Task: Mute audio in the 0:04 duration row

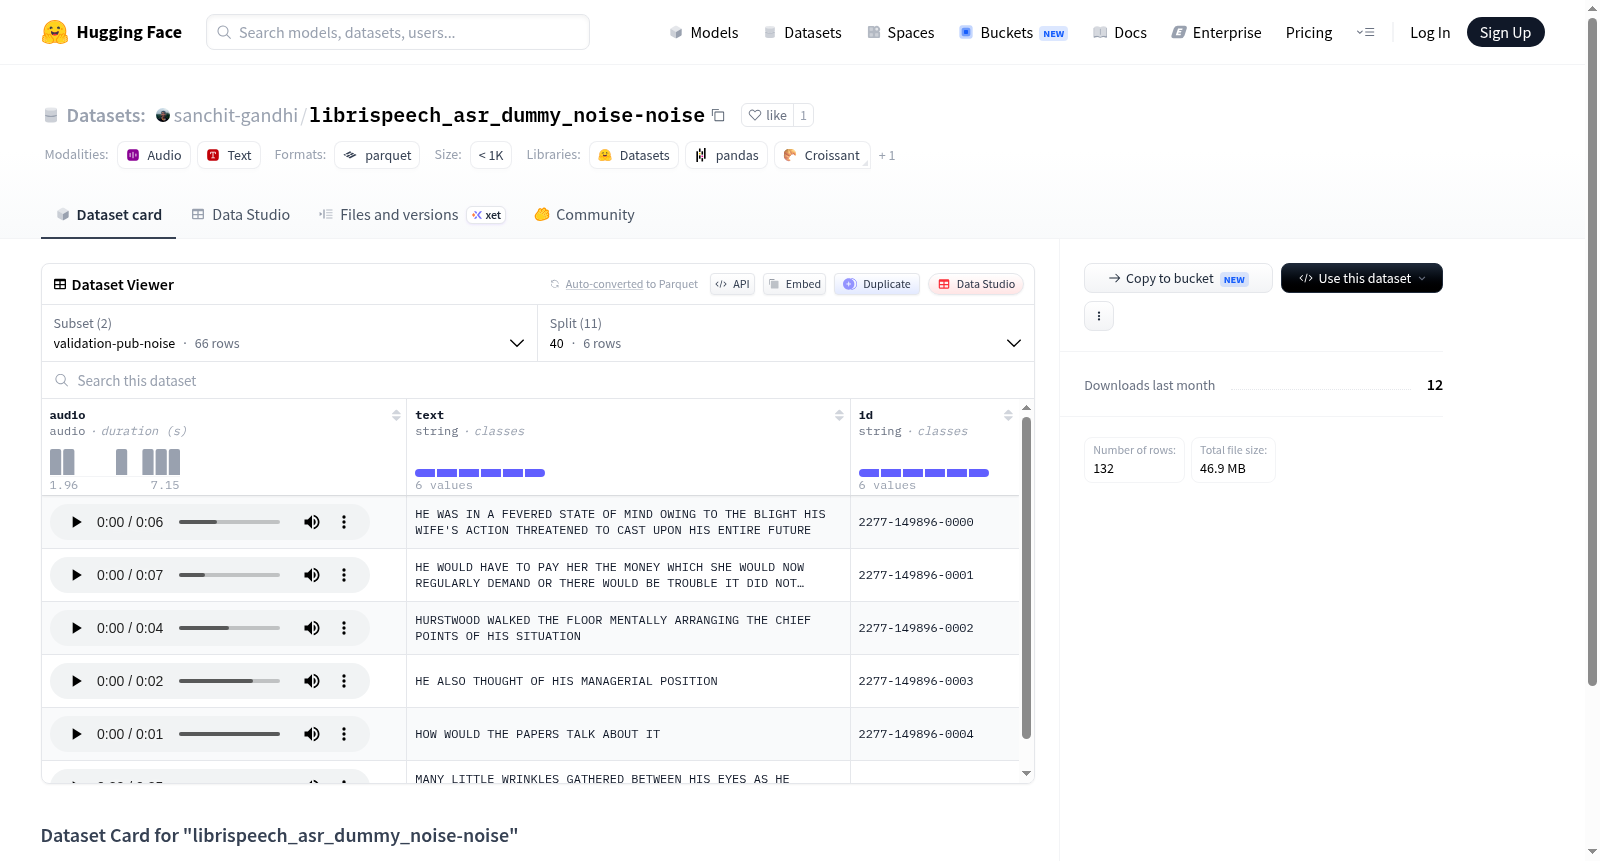Action: 312,628
